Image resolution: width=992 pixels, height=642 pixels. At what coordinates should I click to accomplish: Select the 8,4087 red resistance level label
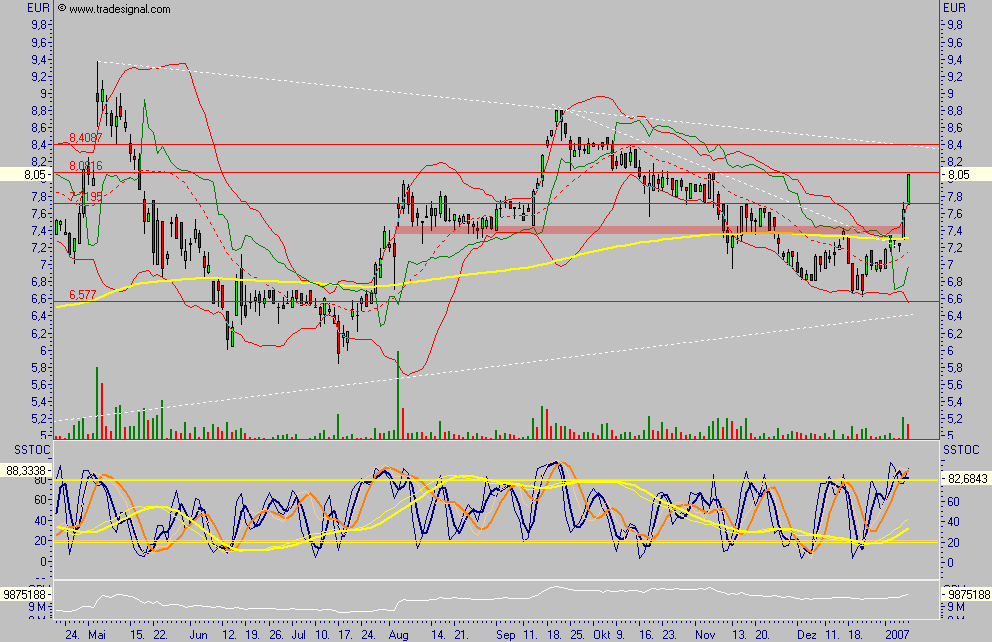(x=87, y=138)
